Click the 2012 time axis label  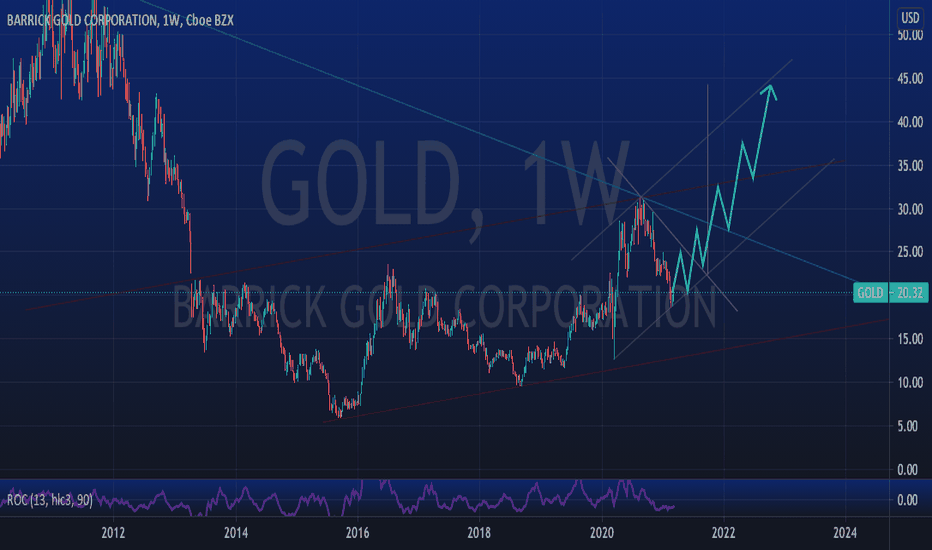[x=113, y=533]
